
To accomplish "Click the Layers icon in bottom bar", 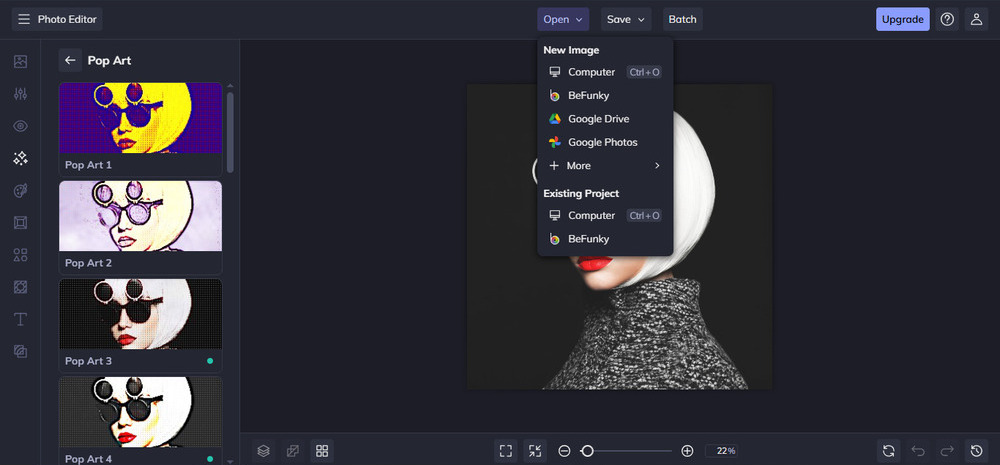I will click(x=263, y=451).
